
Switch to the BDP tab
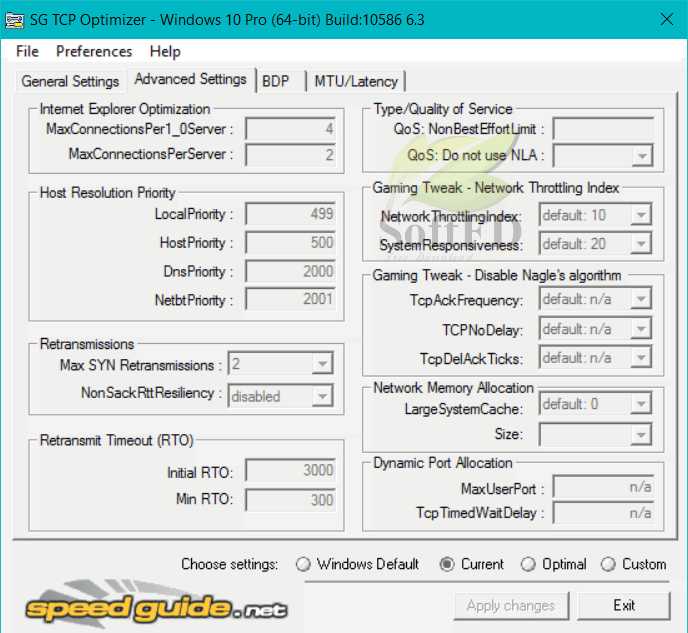280,81
